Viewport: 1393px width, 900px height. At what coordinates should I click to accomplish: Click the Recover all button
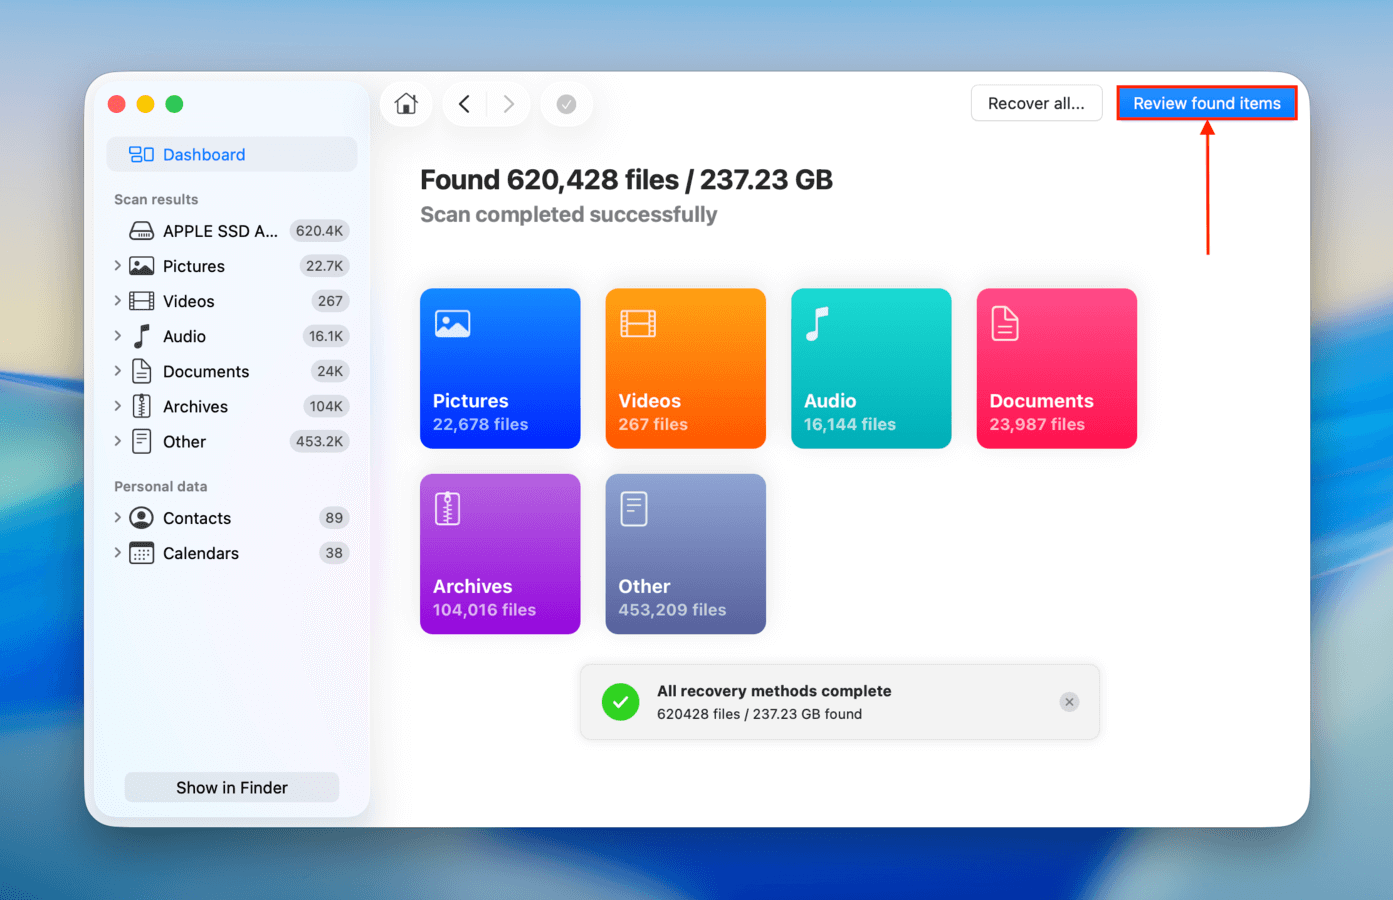click(1036, 103)
